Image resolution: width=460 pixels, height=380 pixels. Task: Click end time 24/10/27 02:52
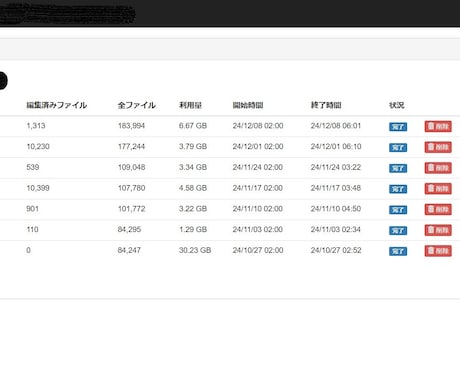click(336, 250)
